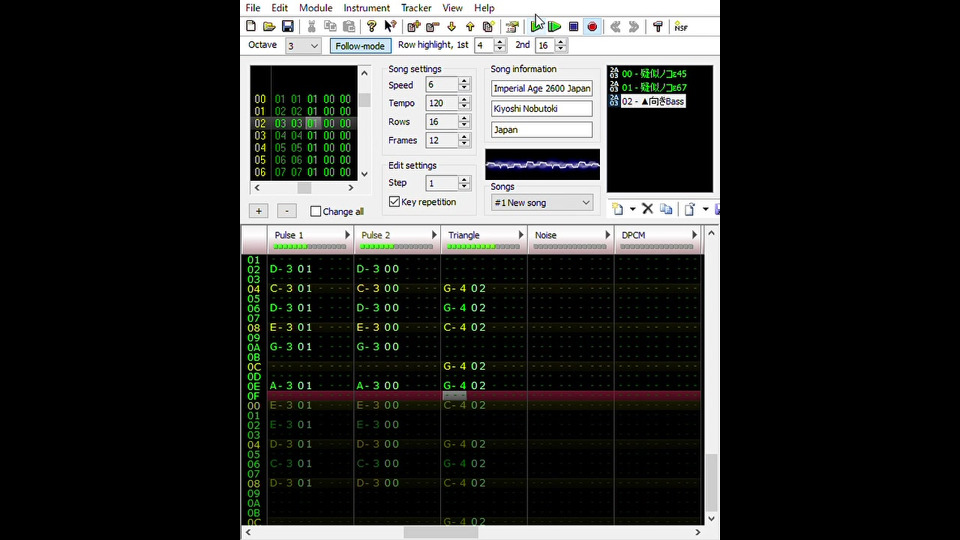Click the Play pattern looped icon
Screen dimensions: 960x540
coord(555,27)
